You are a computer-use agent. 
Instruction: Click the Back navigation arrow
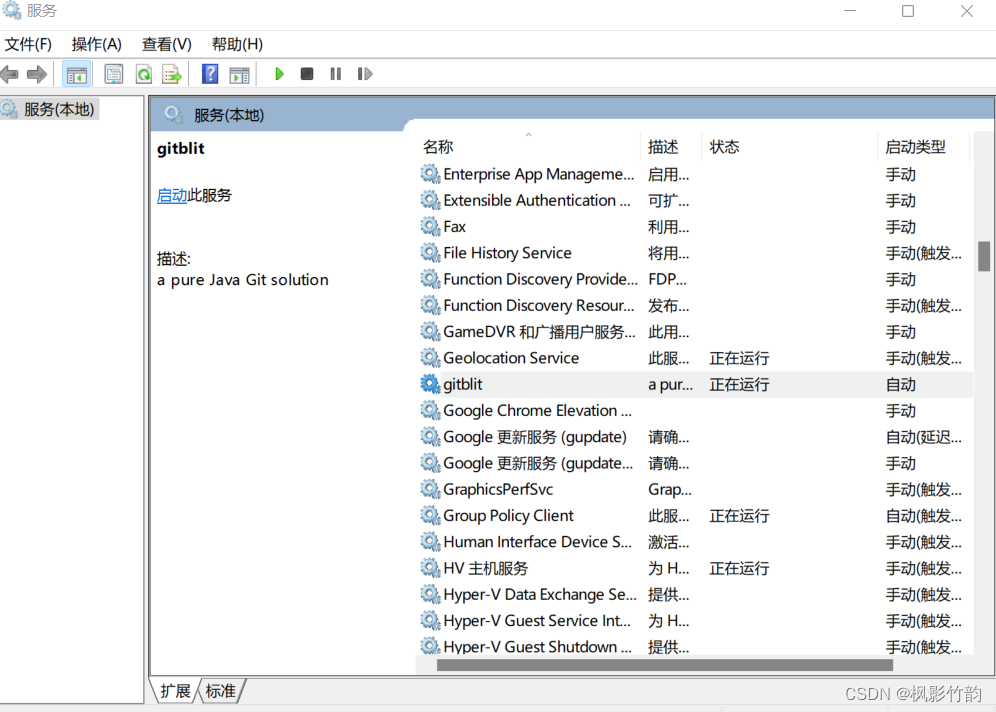[x=10, y=73]
